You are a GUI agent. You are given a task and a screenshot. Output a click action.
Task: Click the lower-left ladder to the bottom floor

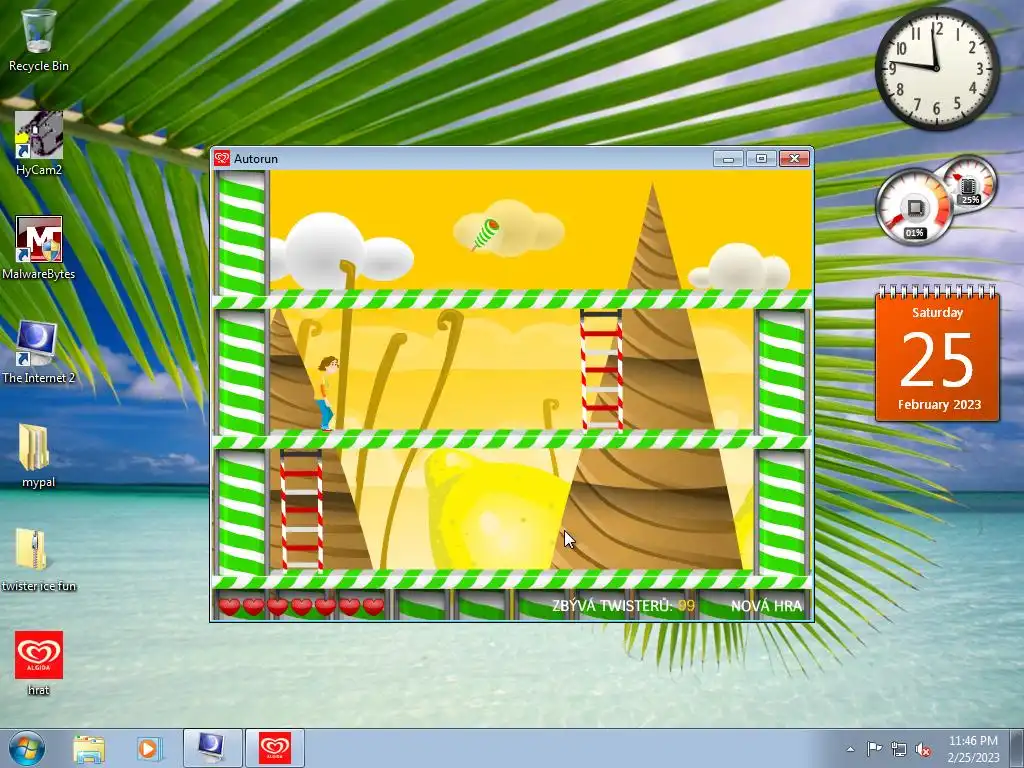click(x=301, y=510)
